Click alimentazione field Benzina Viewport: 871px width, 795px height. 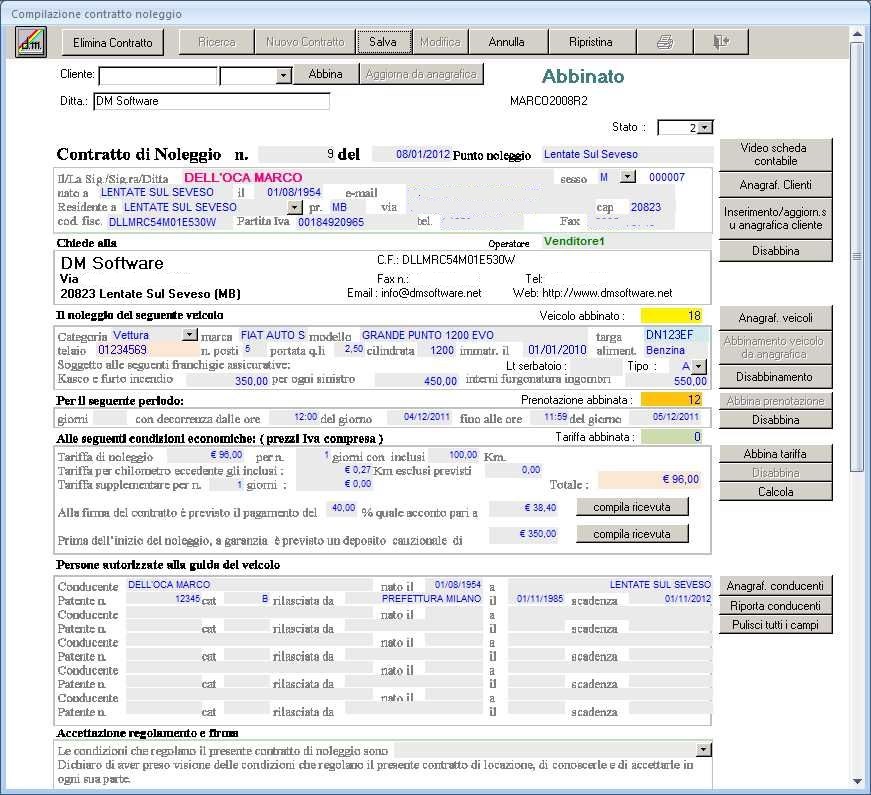(665, 350)
